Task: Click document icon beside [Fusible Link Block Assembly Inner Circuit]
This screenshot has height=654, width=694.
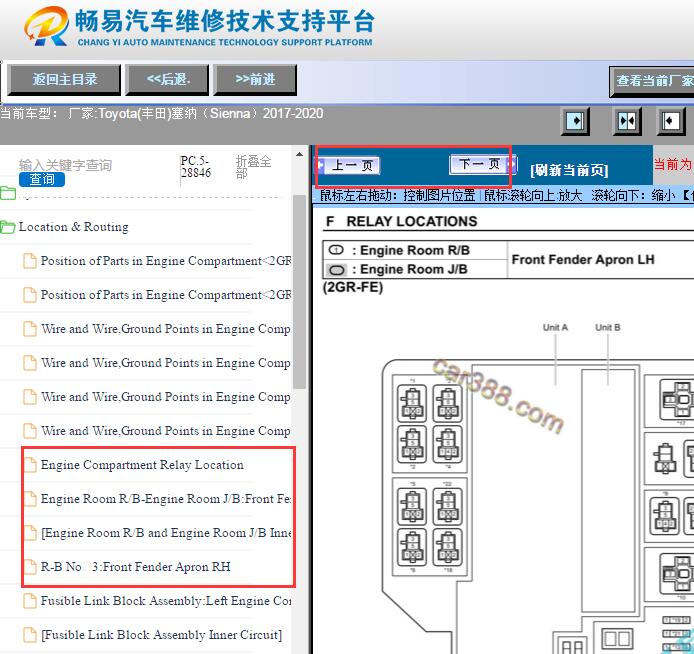Action: (30, 635)
